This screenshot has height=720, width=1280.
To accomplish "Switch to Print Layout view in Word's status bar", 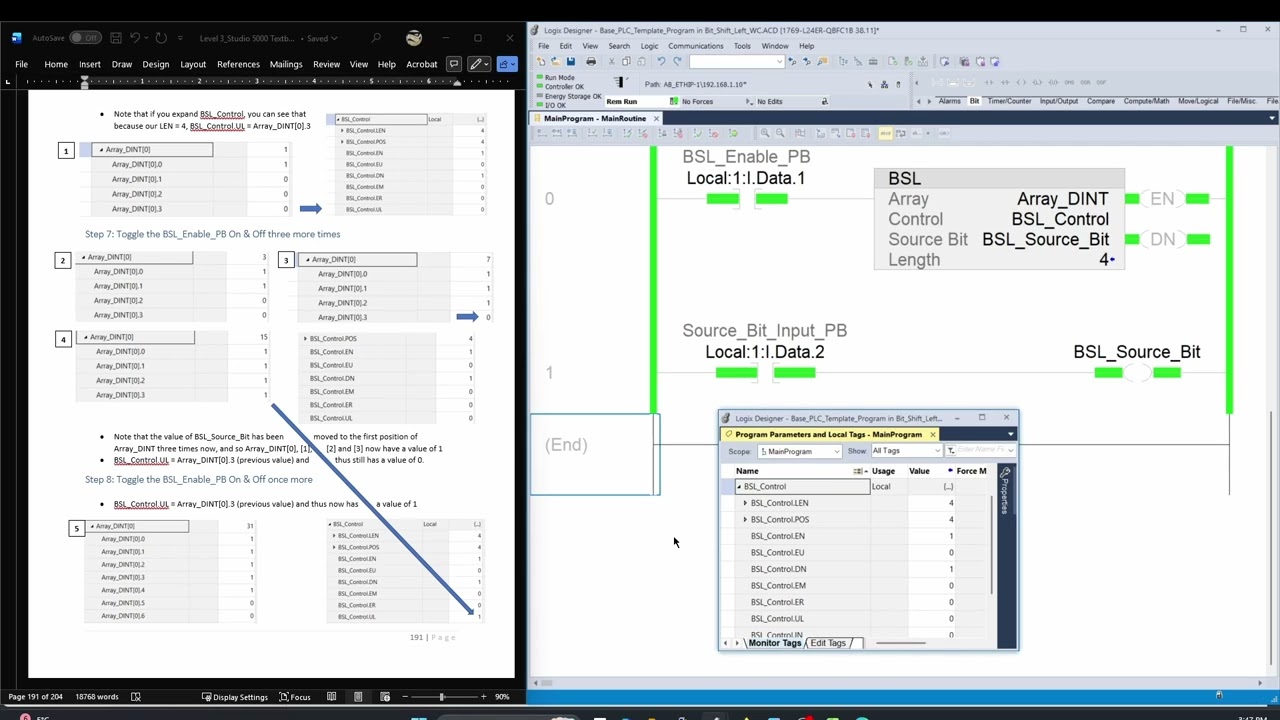I will pyautogui.click(x=358, y=697).
